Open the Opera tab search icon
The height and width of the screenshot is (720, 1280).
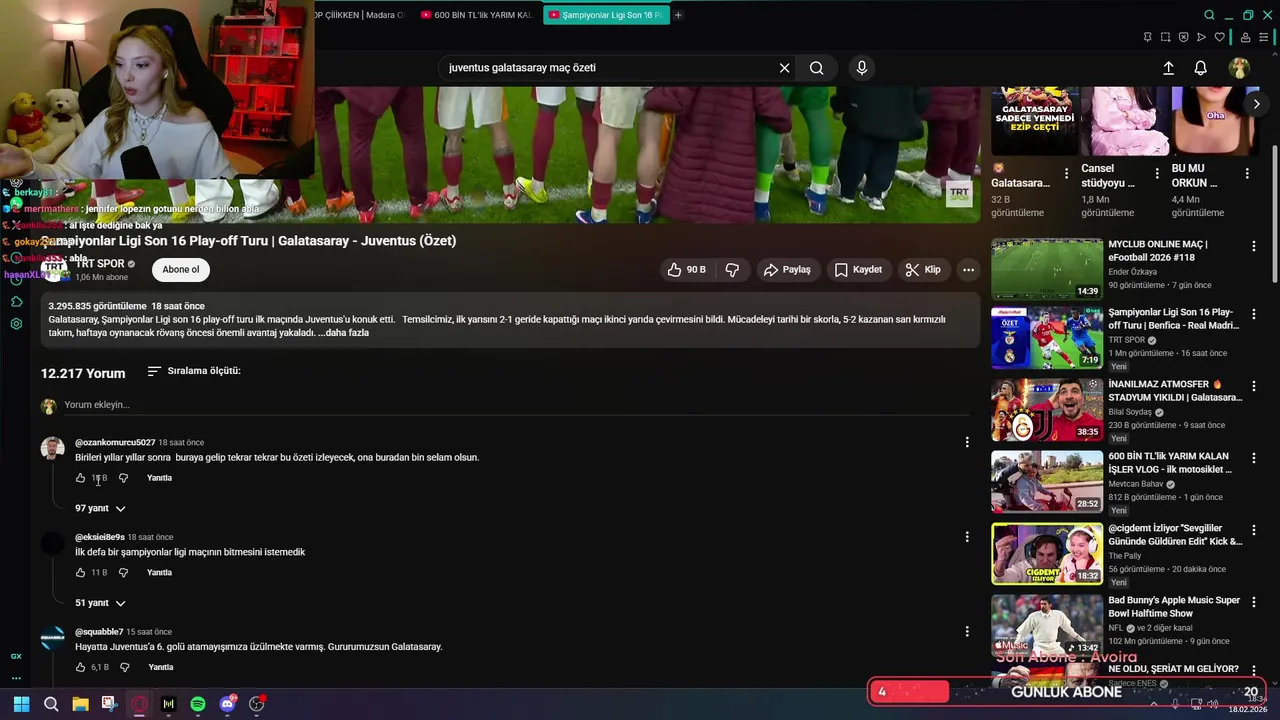click(x=1209, y=15)
